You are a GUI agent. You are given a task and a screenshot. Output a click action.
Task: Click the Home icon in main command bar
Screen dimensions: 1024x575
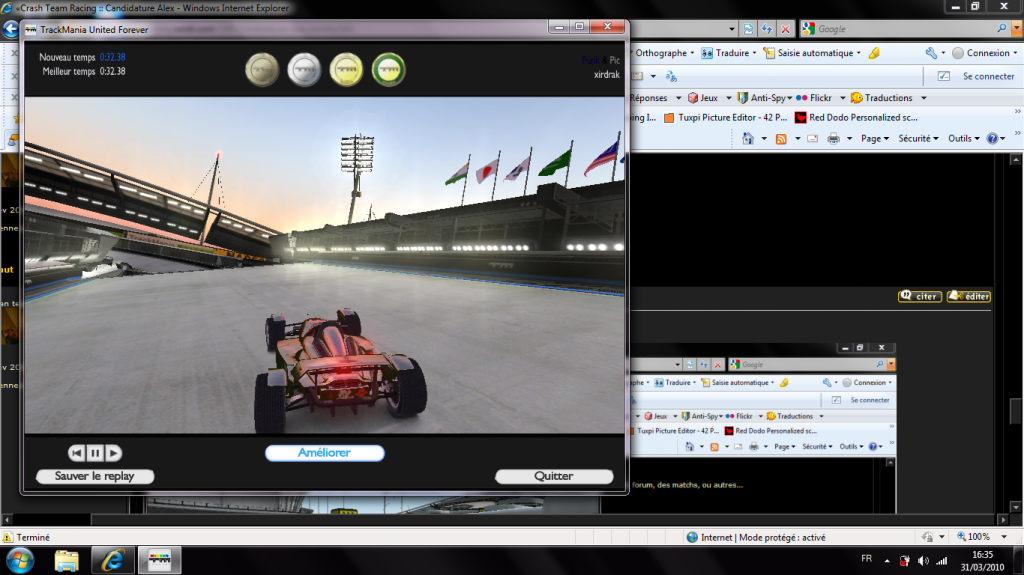click(748, 139)
